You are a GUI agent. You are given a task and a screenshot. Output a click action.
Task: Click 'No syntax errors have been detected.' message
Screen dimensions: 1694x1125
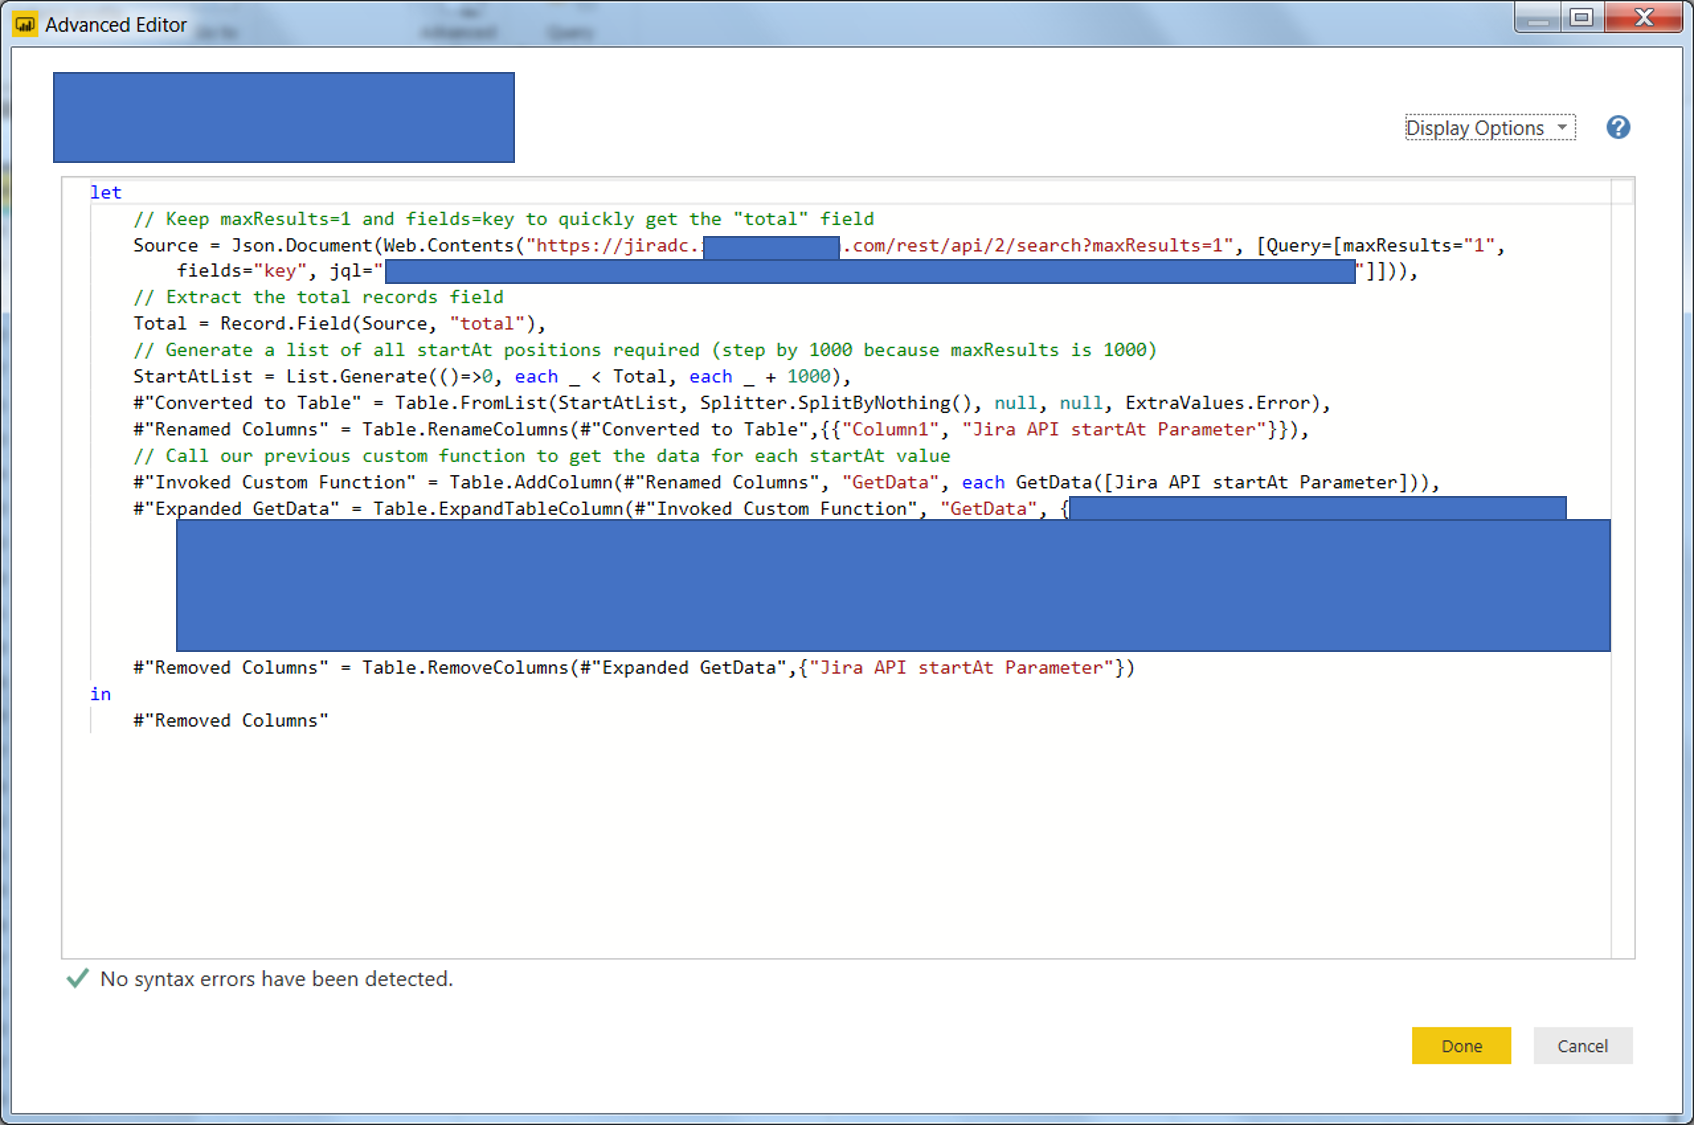pos(276,979)
